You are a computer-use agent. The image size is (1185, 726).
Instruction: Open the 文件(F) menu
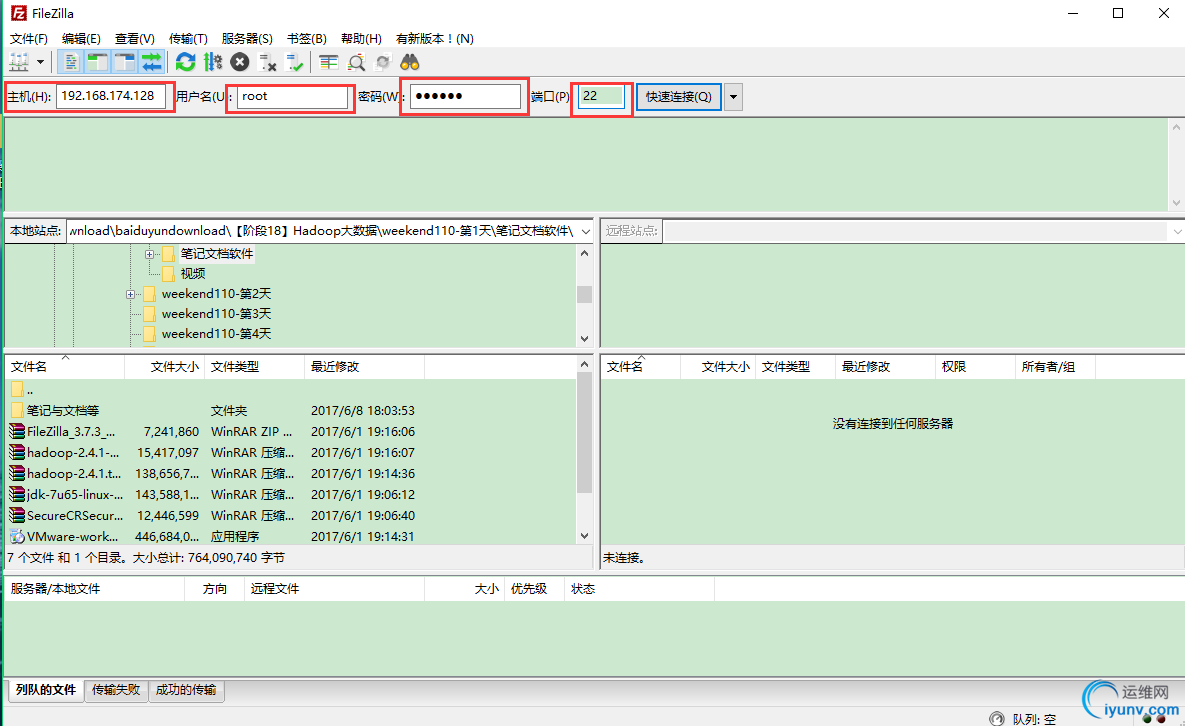(29, 39)
